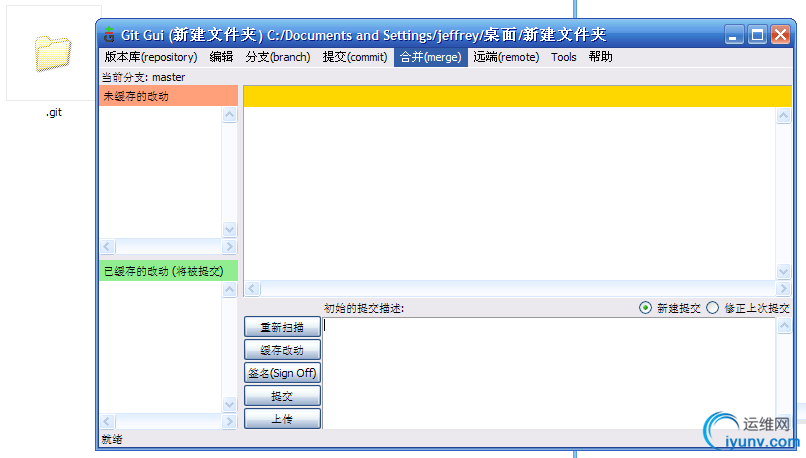Open the Tools menu
Image resolution: width=806 pixels, height=458 pixels.
(x=563, y=57)
